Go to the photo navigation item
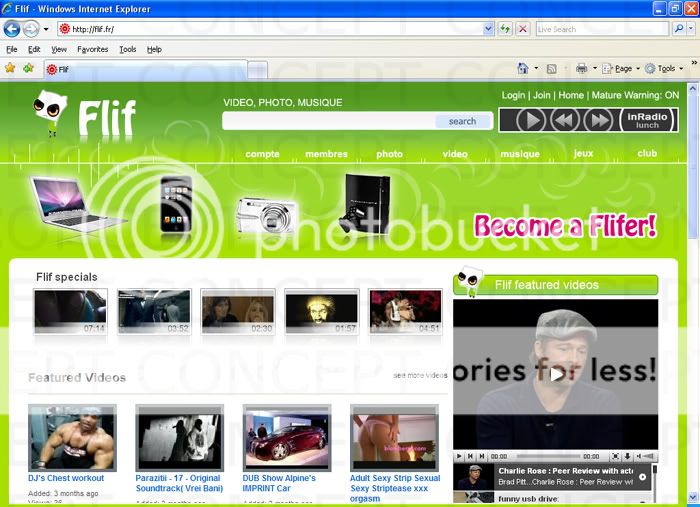Image resolution: width=700 pixels, height=507 pixels. 389,154
